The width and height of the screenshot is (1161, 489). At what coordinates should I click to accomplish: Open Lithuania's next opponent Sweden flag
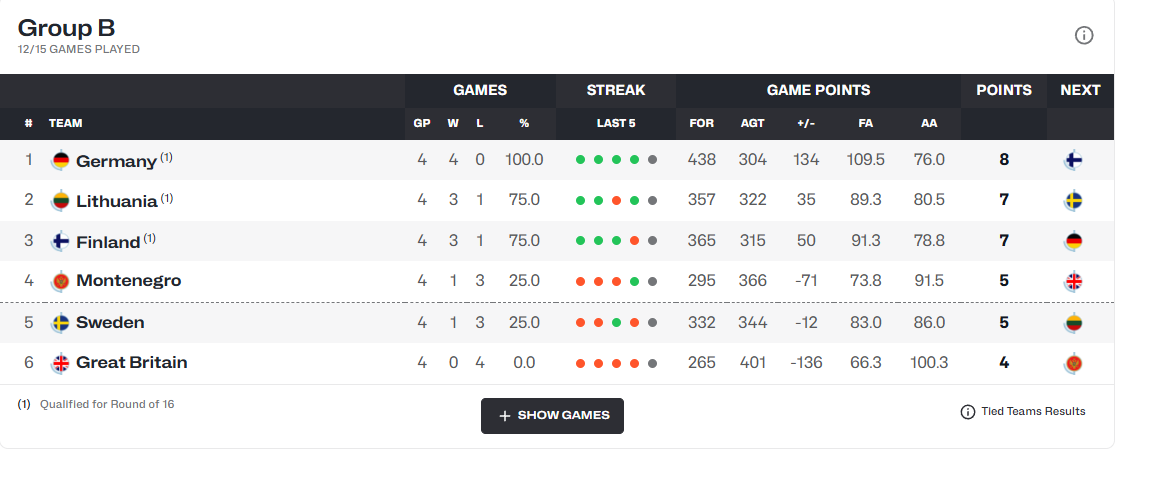1073,201
